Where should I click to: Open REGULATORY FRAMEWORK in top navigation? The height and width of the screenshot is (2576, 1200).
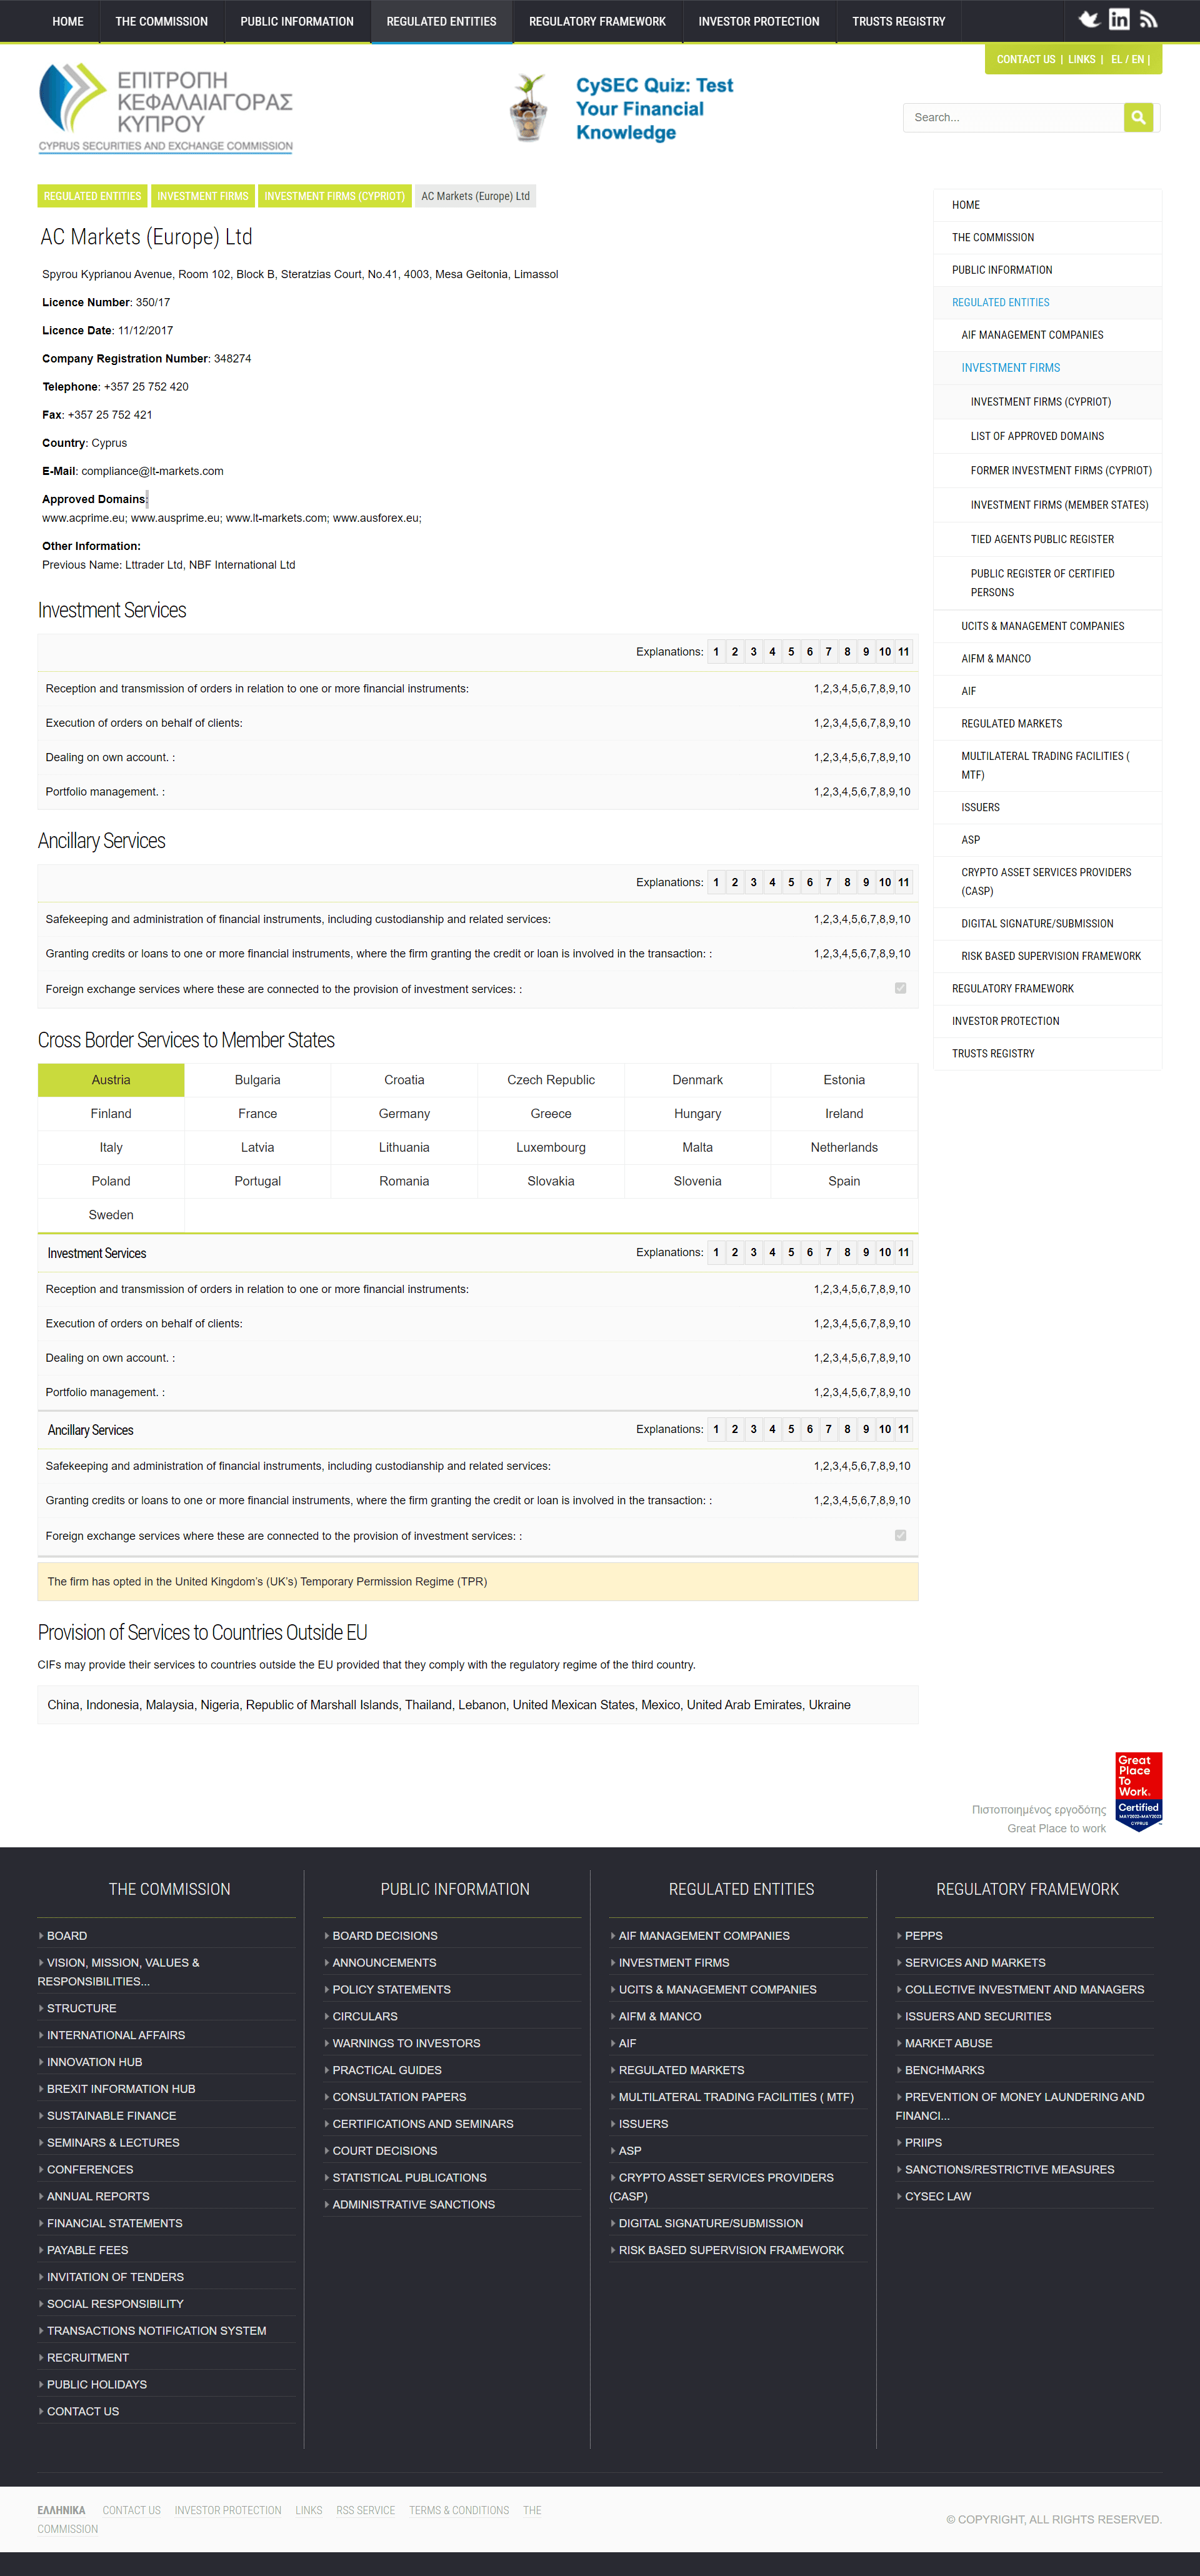point(597,21)
